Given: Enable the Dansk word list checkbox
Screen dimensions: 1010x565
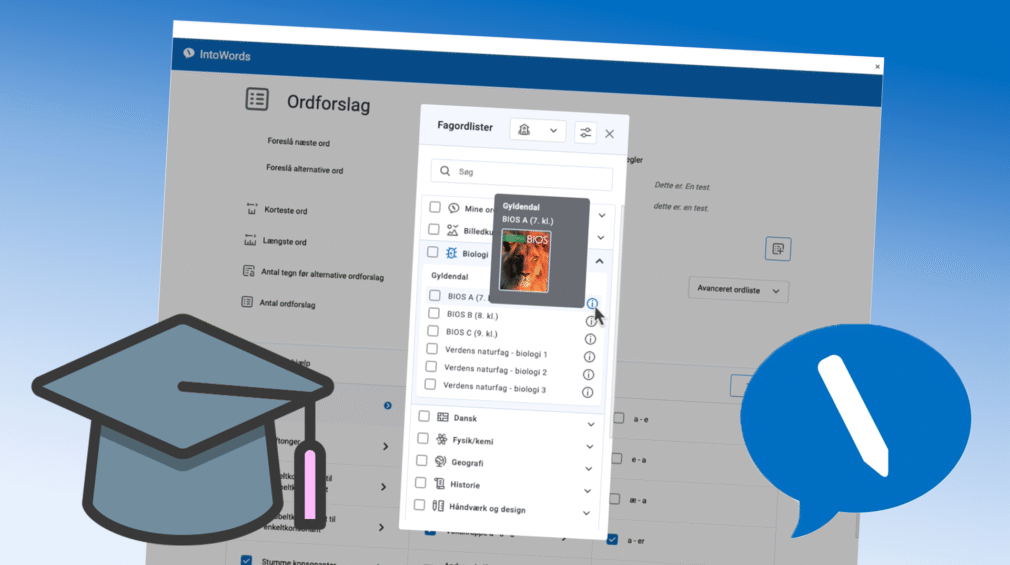Looking at the screenshot, I should (424, 416).
